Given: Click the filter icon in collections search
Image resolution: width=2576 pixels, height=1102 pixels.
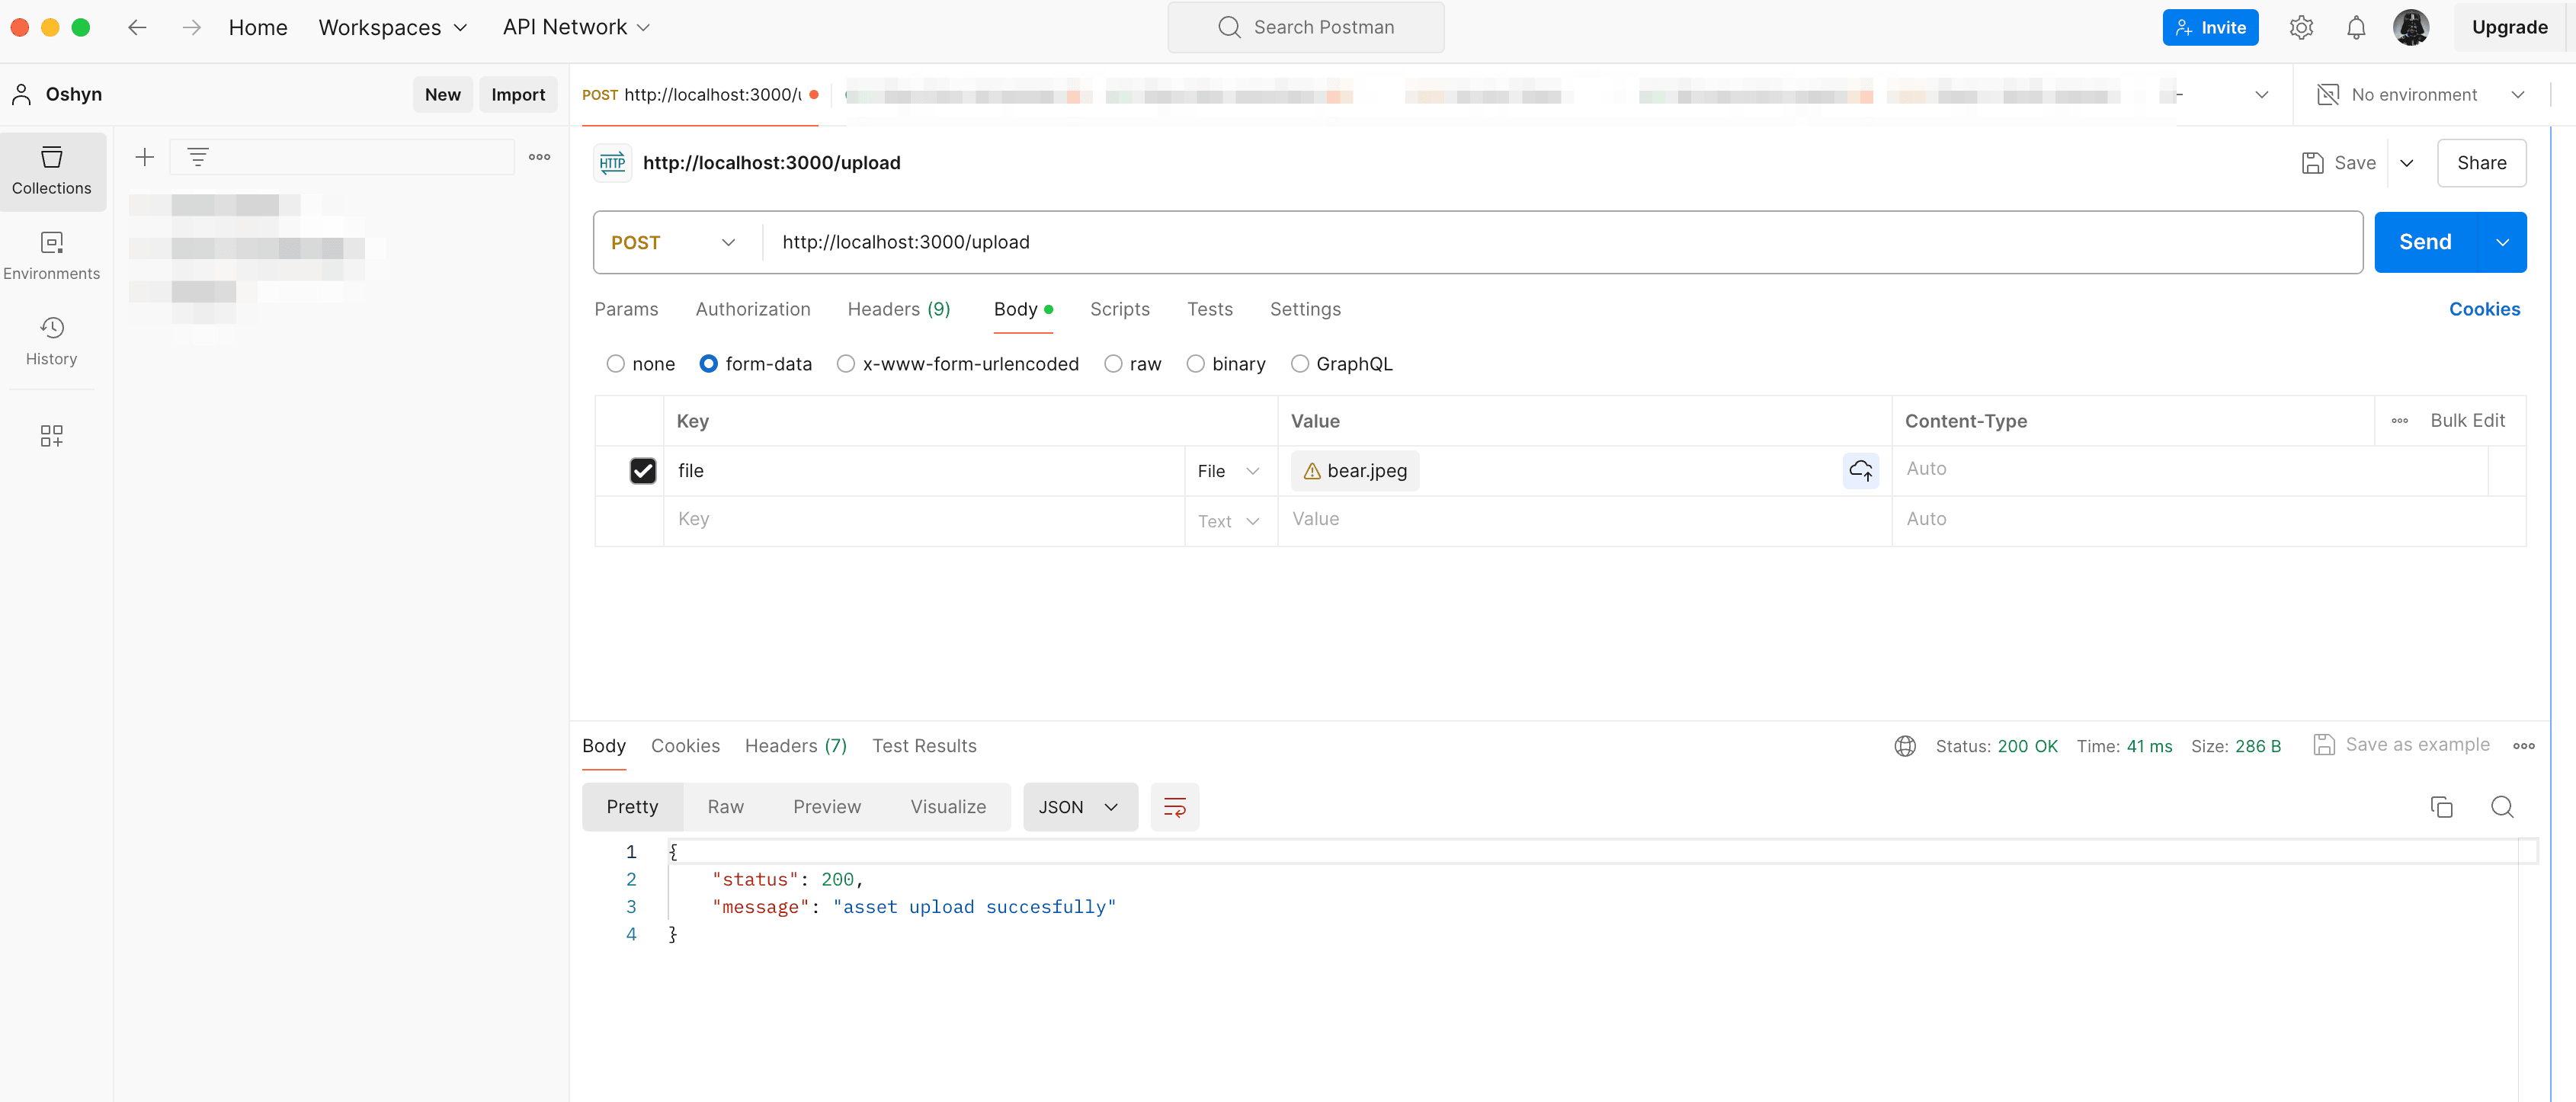Looking at the screenshot, I should [198, 157].
